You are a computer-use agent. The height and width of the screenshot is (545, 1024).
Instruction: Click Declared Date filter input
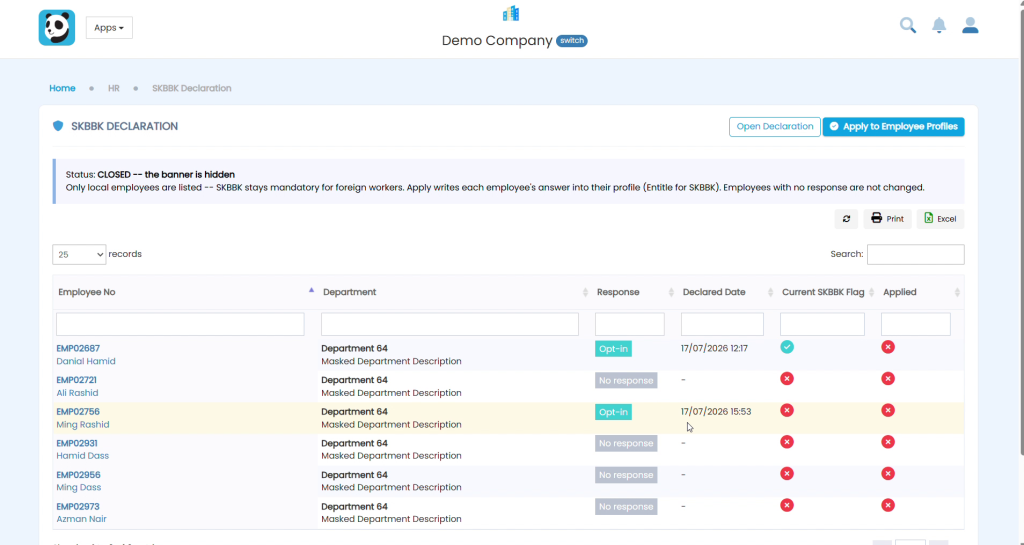coord(722,324)
